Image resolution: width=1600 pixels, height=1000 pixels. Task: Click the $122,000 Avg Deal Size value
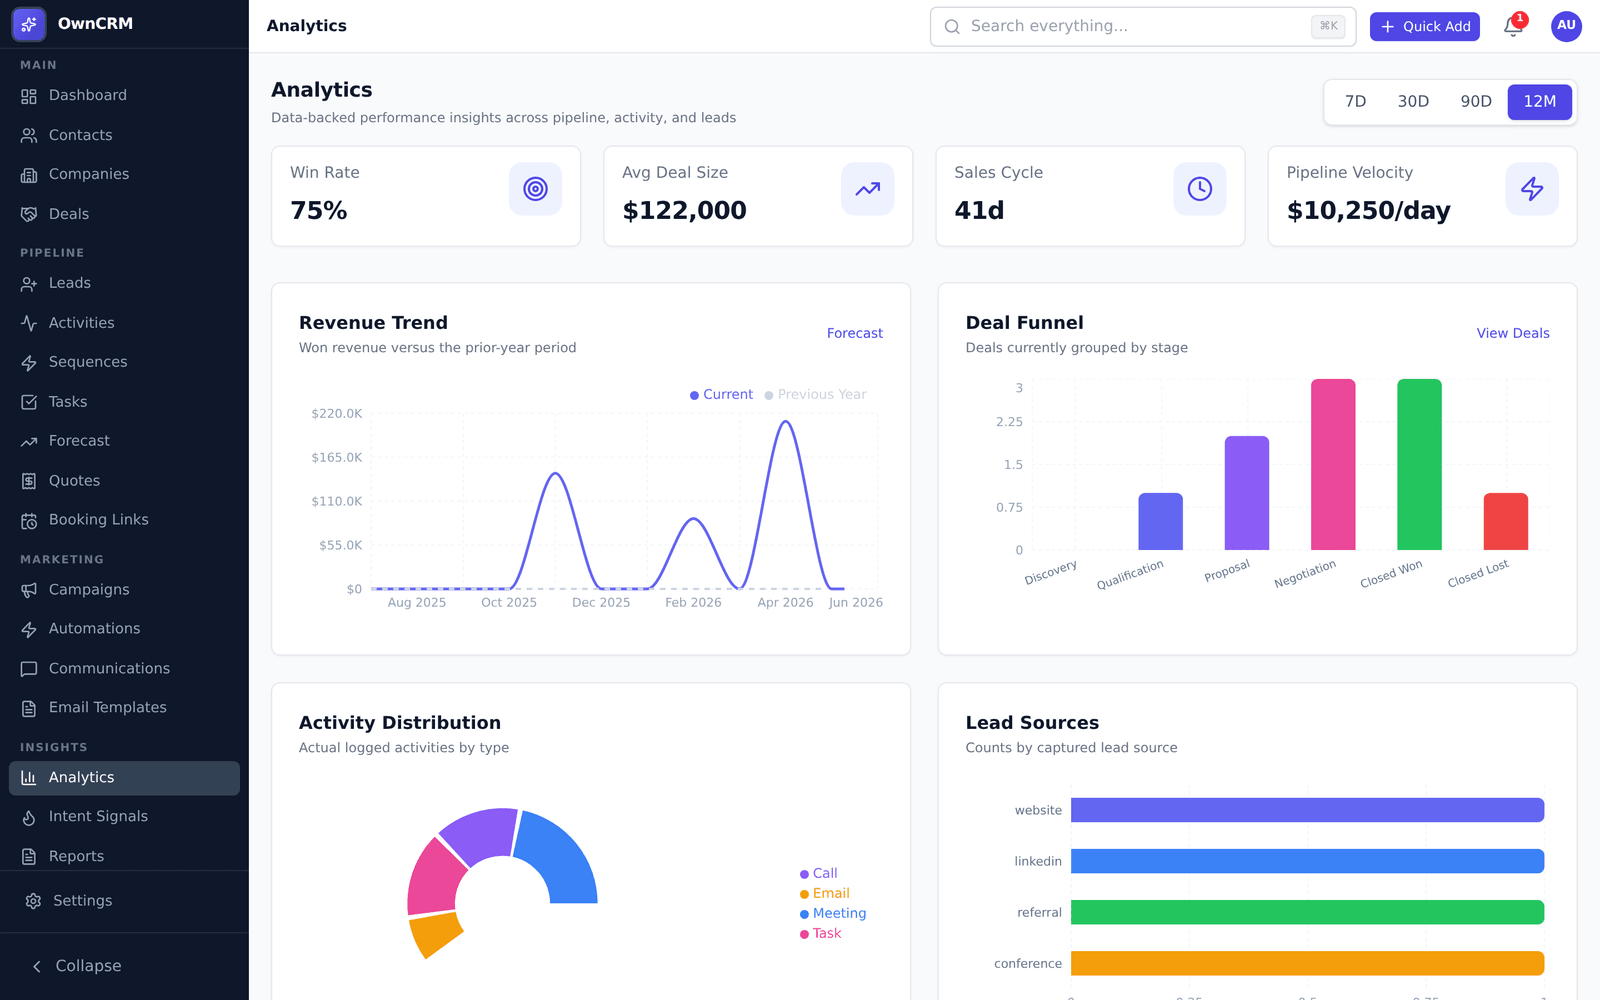tap(684, 211)
